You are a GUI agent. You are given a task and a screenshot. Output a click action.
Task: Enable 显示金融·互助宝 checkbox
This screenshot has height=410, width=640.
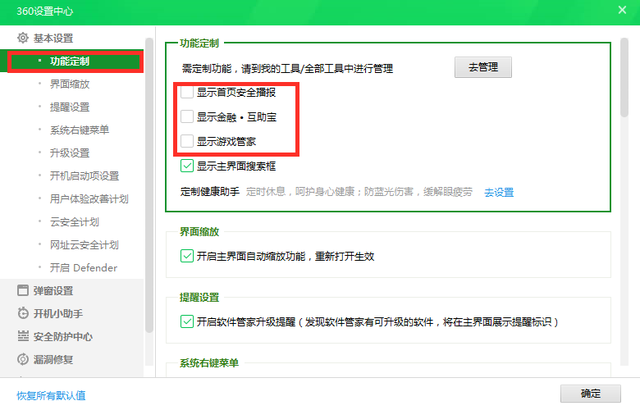(187, 117)
